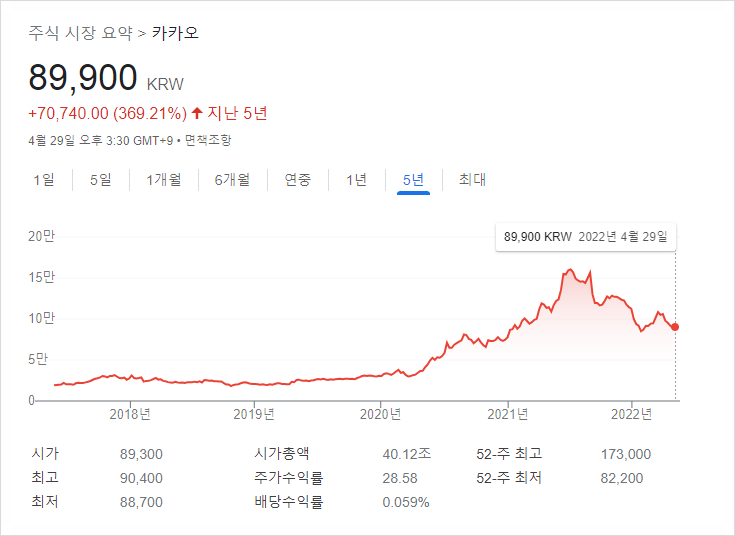Select the 최대 range tab

(x=472, y=180)
